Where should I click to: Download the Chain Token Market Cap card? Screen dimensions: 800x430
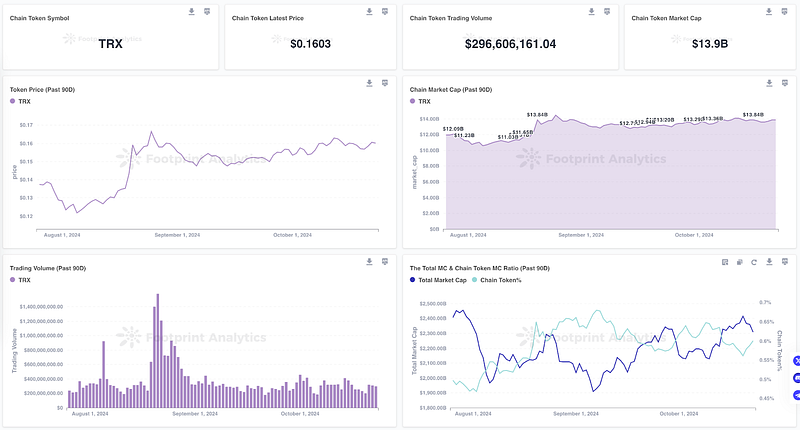point(769,11)
